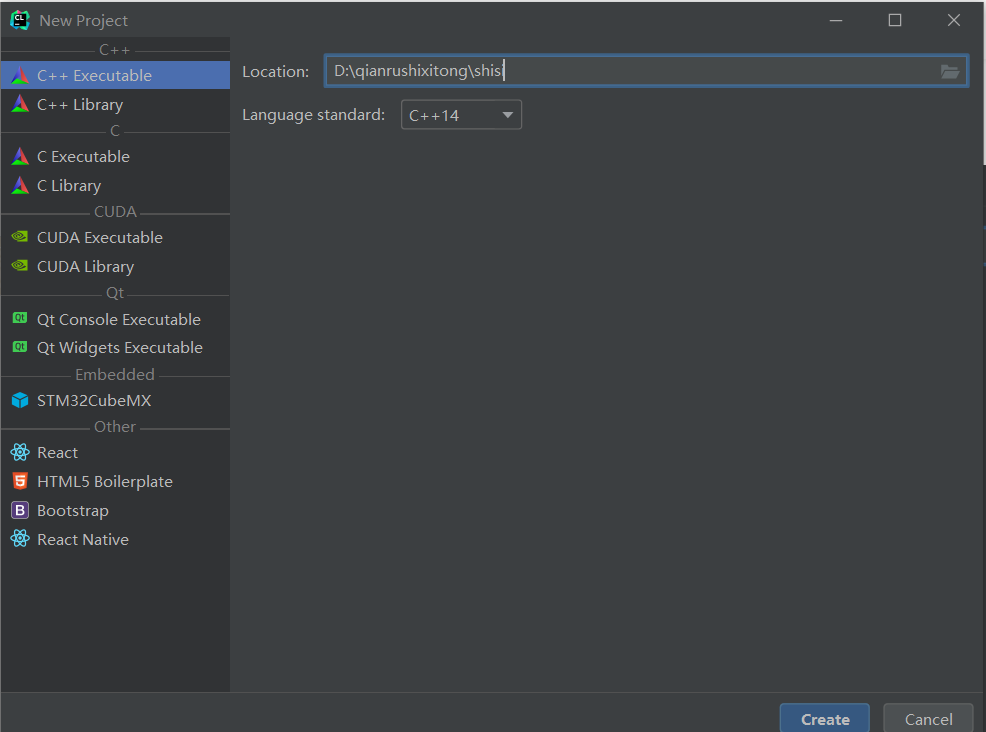
Task: Click the React Native atom icon
Action: pyautogui.click(x=20, y=539)
